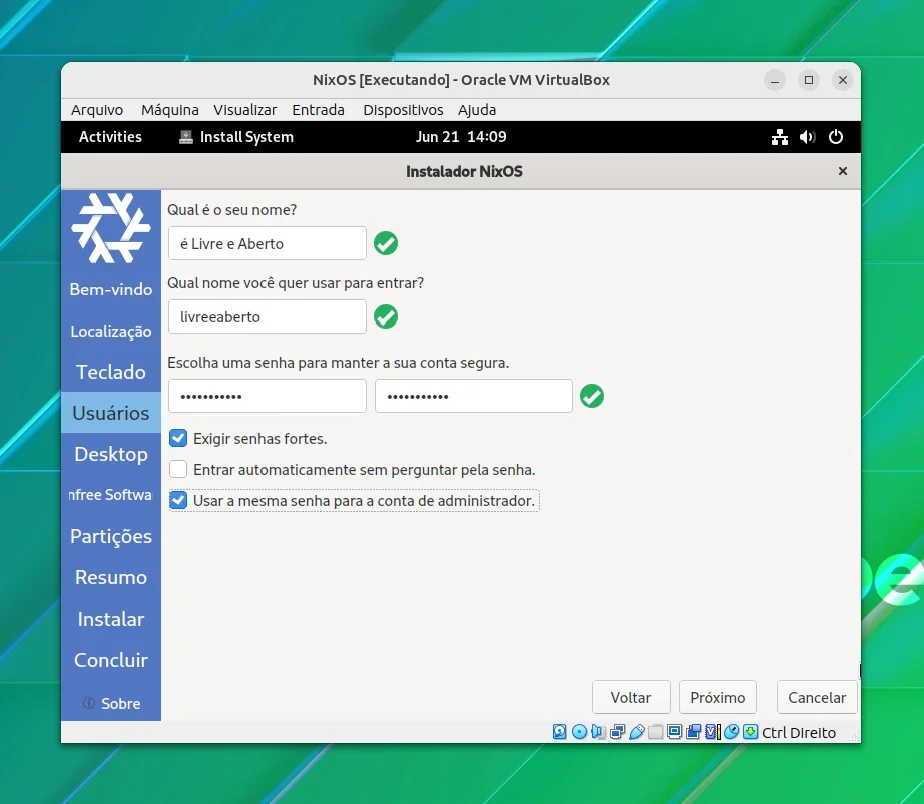Click the Próximo button
The height and width of the screenshot is (804, 924).
coord(717,697)
